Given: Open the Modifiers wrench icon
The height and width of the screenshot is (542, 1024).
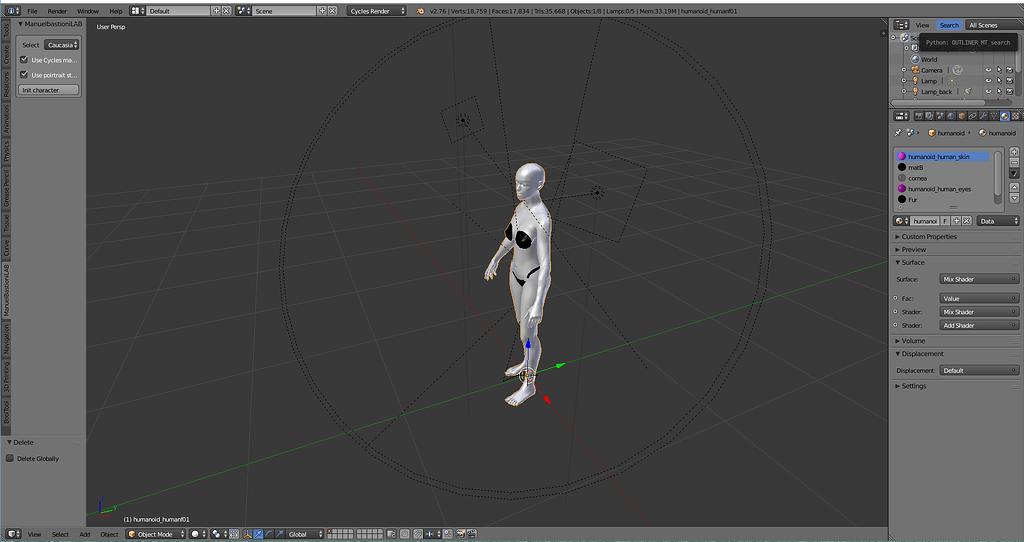Looking at the screenshot, I should (984, 116).
